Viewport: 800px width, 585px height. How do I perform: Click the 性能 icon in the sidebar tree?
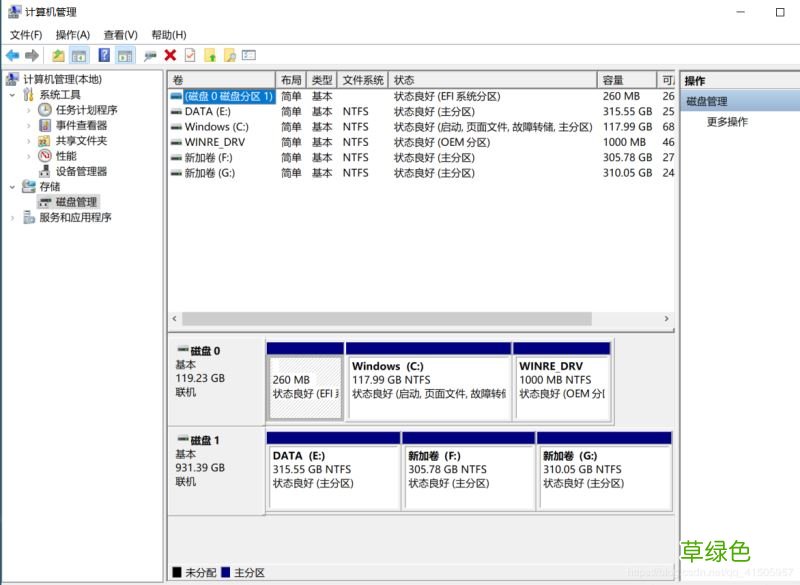pos(47,154)
